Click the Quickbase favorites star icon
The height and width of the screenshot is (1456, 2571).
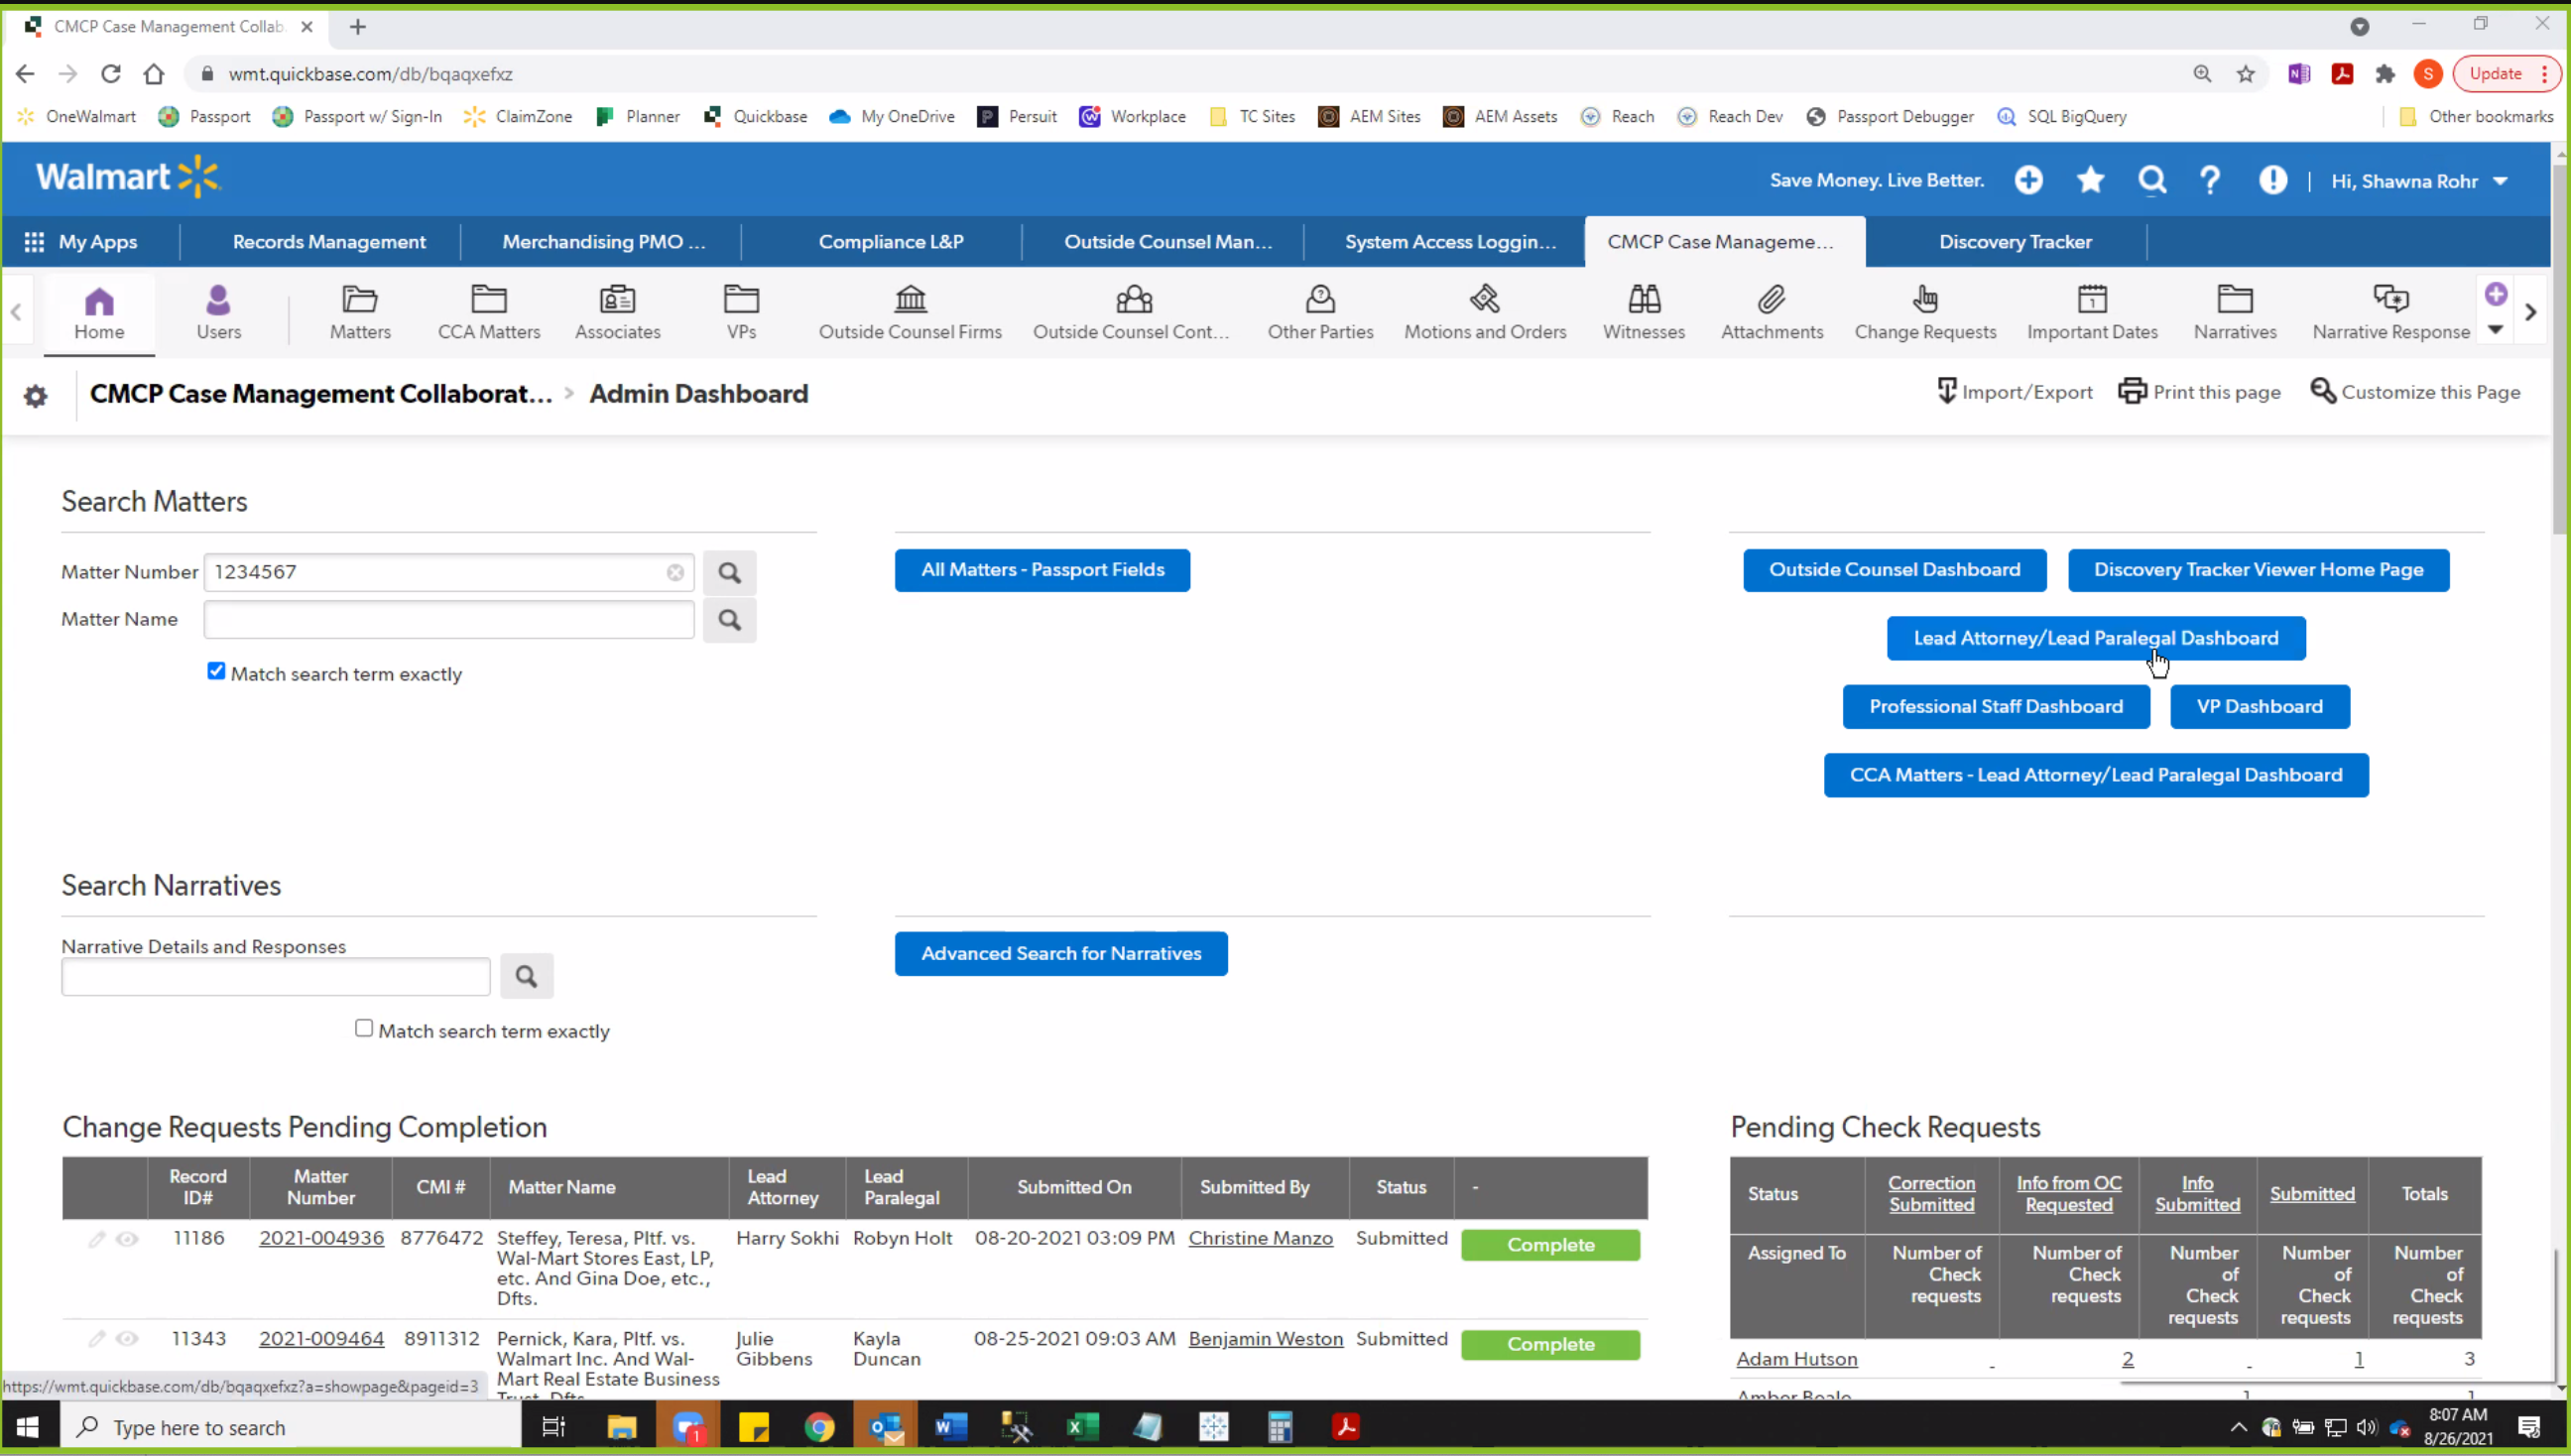[x=2090, y=180]
